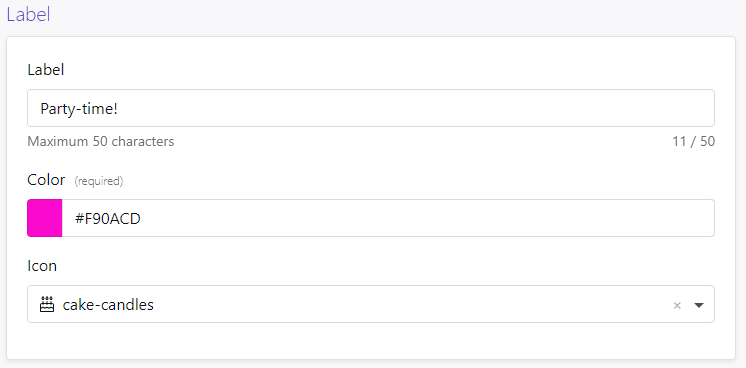Click the purple Label section heading
Image resolution: width=746 pixels, height=368 pixels.
pyautogui.click(x=28, y=14)
